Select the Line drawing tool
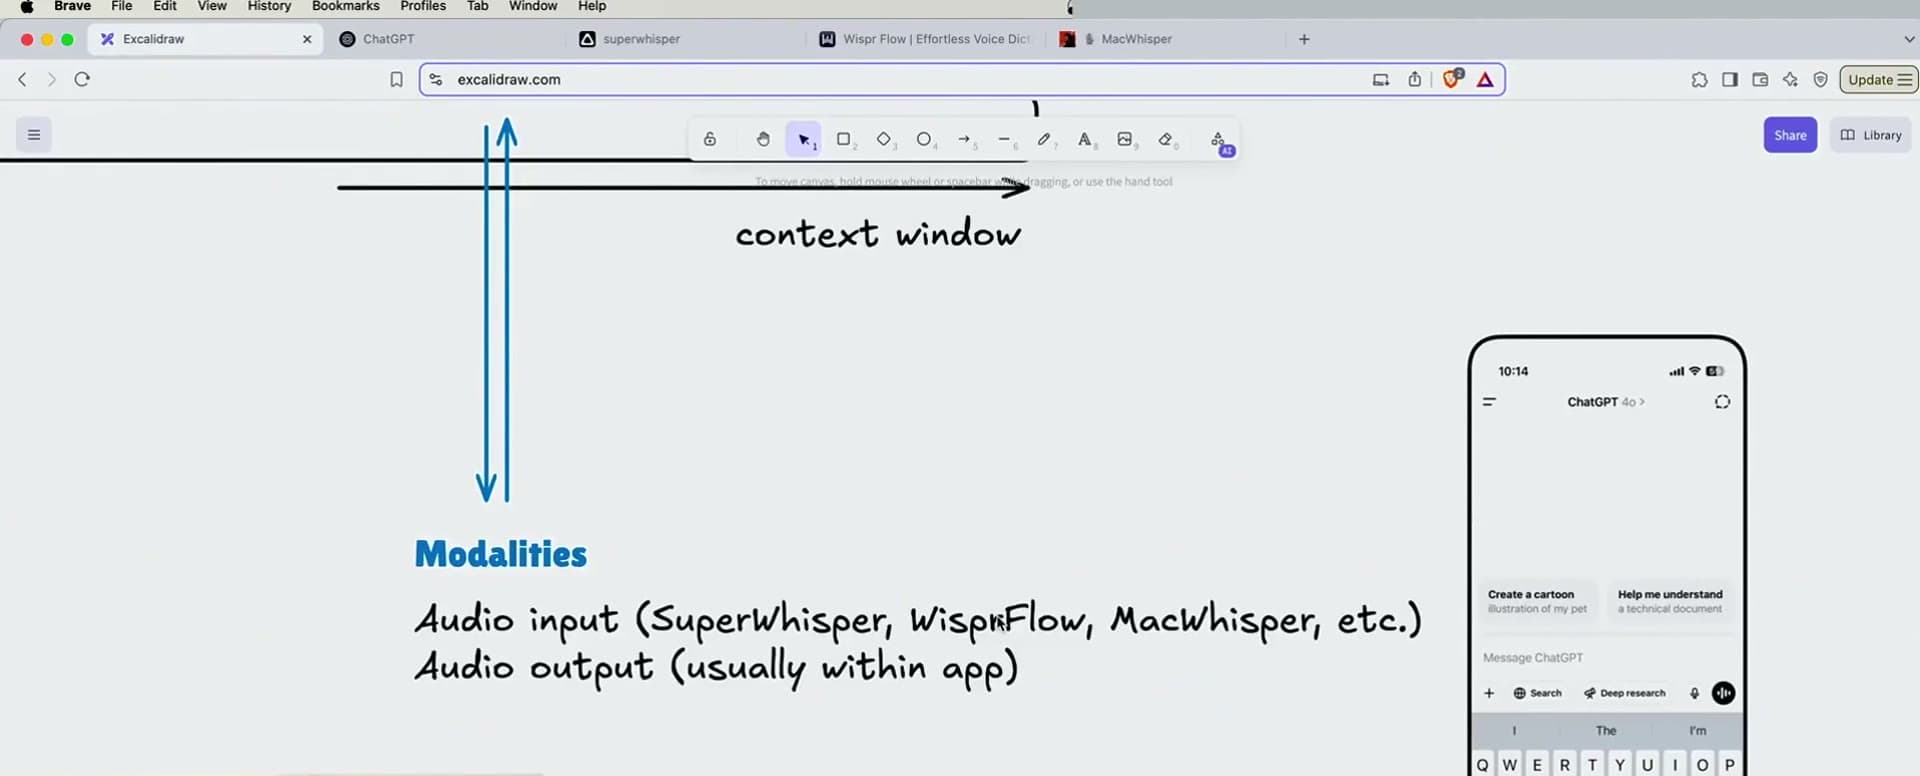 pyautogui.click(x=1004, y=139)
